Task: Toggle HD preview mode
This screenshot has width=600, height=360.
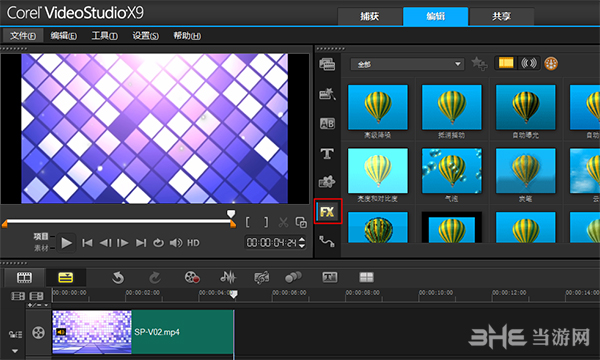Action: point(193,243)
